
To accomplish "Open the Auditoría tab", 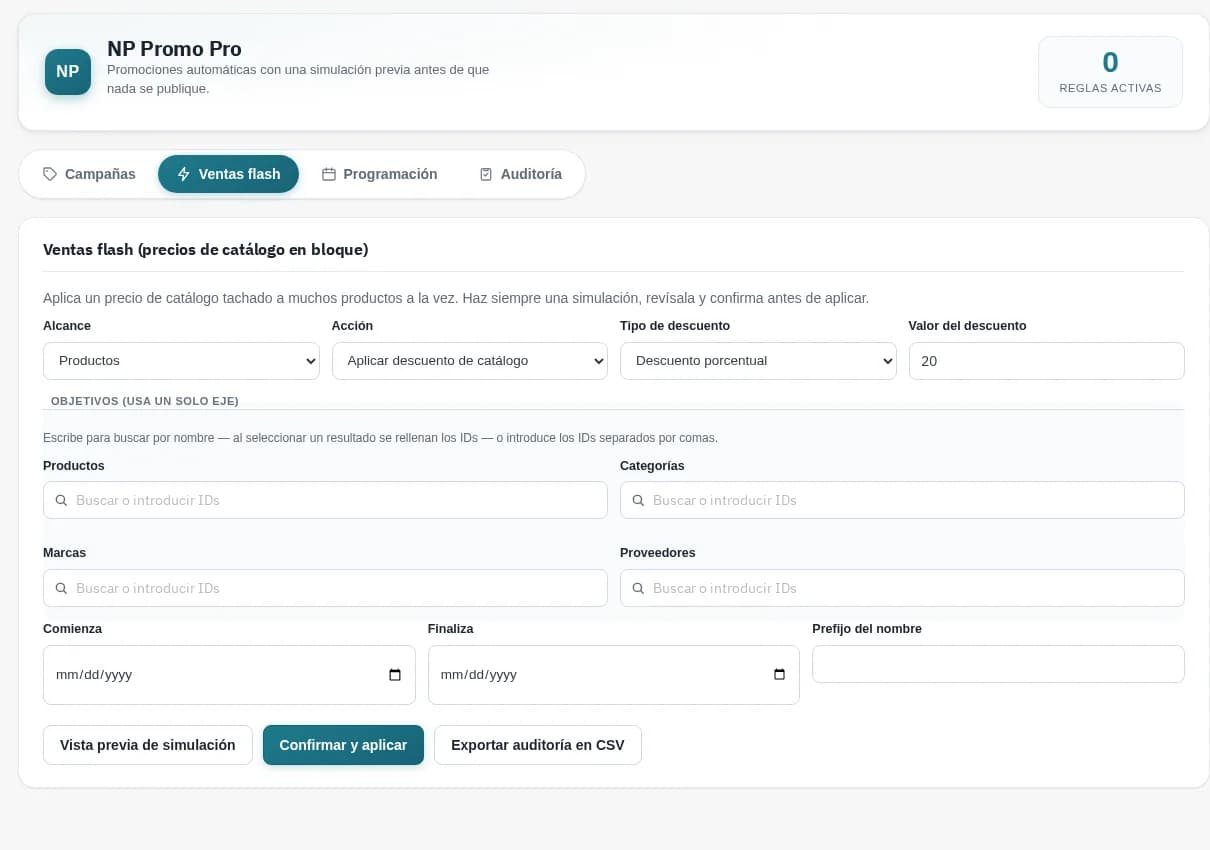I will (x=520, y=174).
